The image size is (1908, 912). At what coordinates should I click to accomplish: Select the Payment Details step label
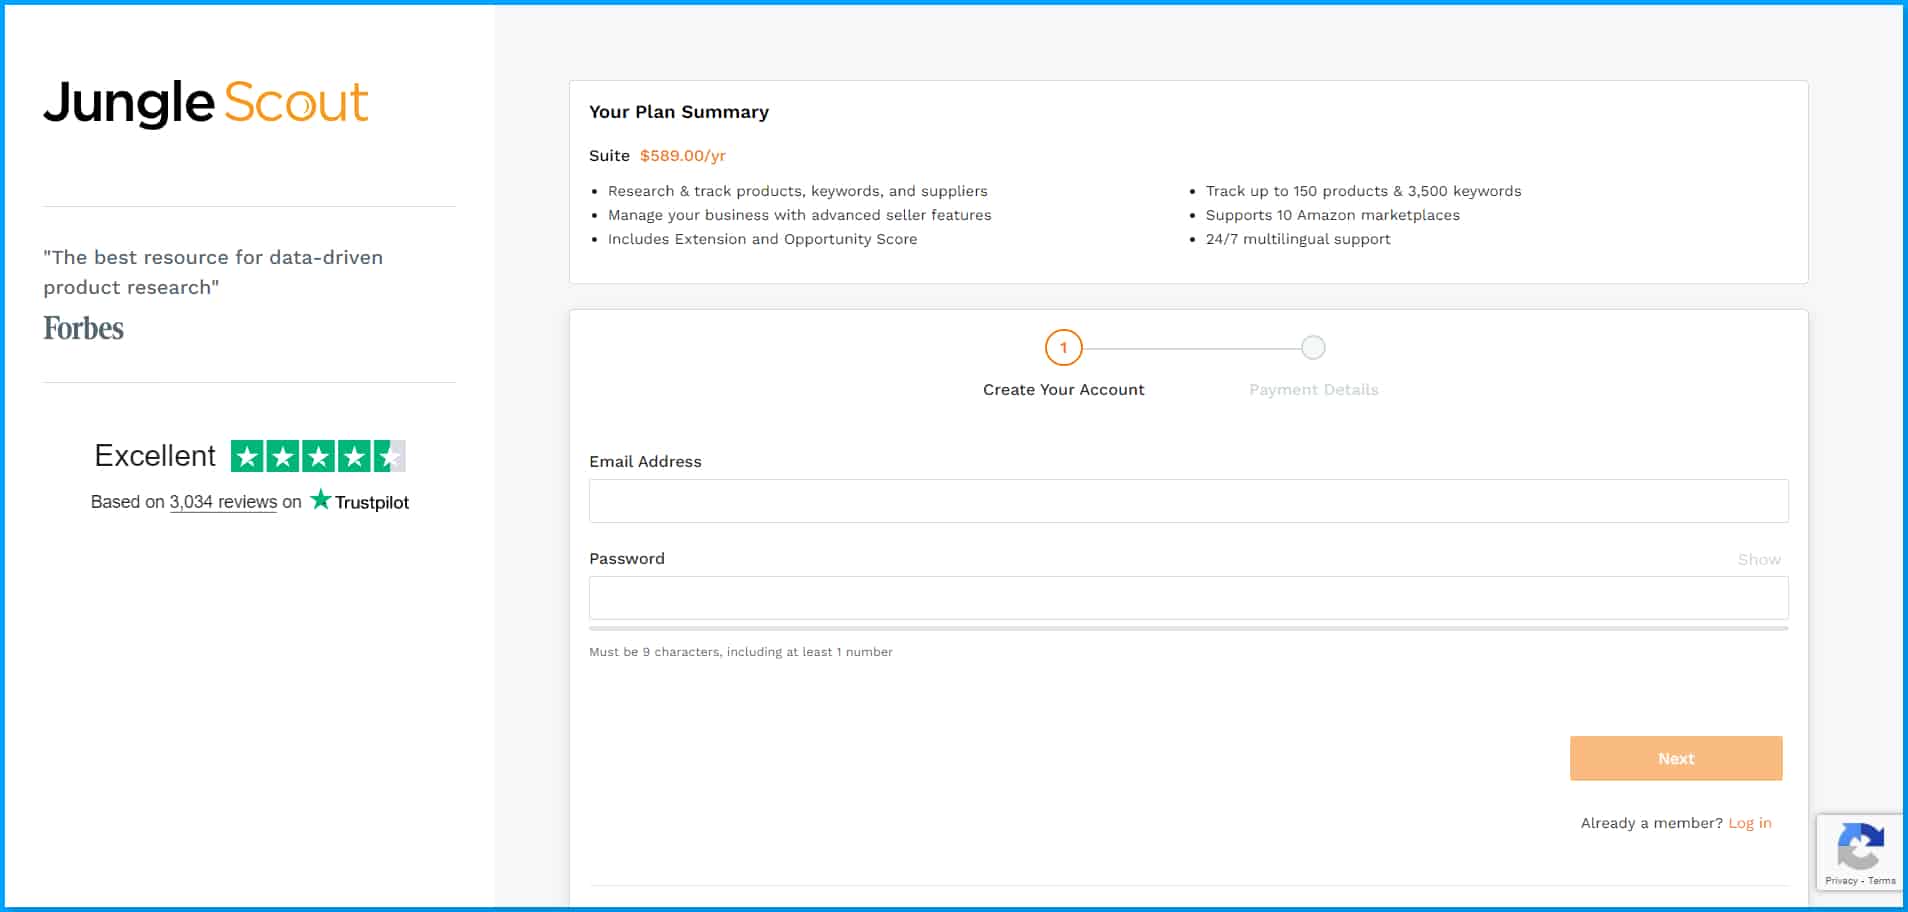(x=1313, y=390)
